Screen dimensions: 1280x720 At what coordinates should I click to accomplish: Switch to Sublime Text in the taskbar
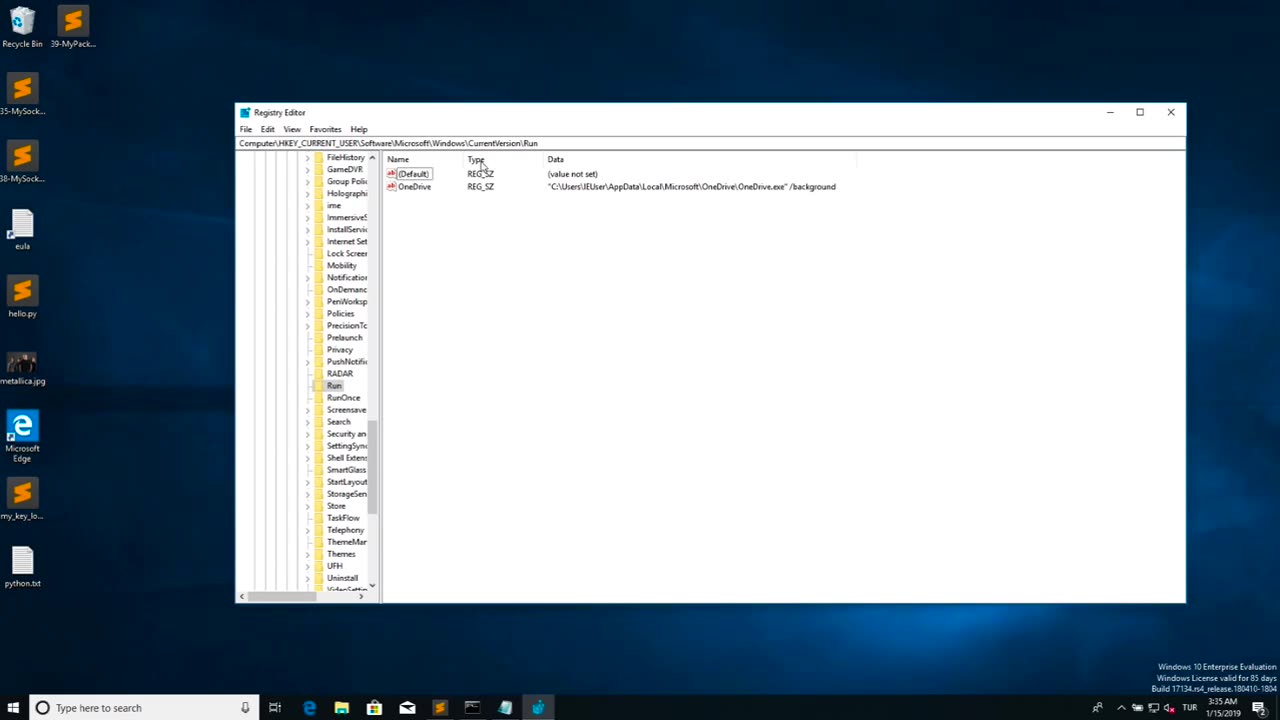pyautogui.click(x=440, y=708)
